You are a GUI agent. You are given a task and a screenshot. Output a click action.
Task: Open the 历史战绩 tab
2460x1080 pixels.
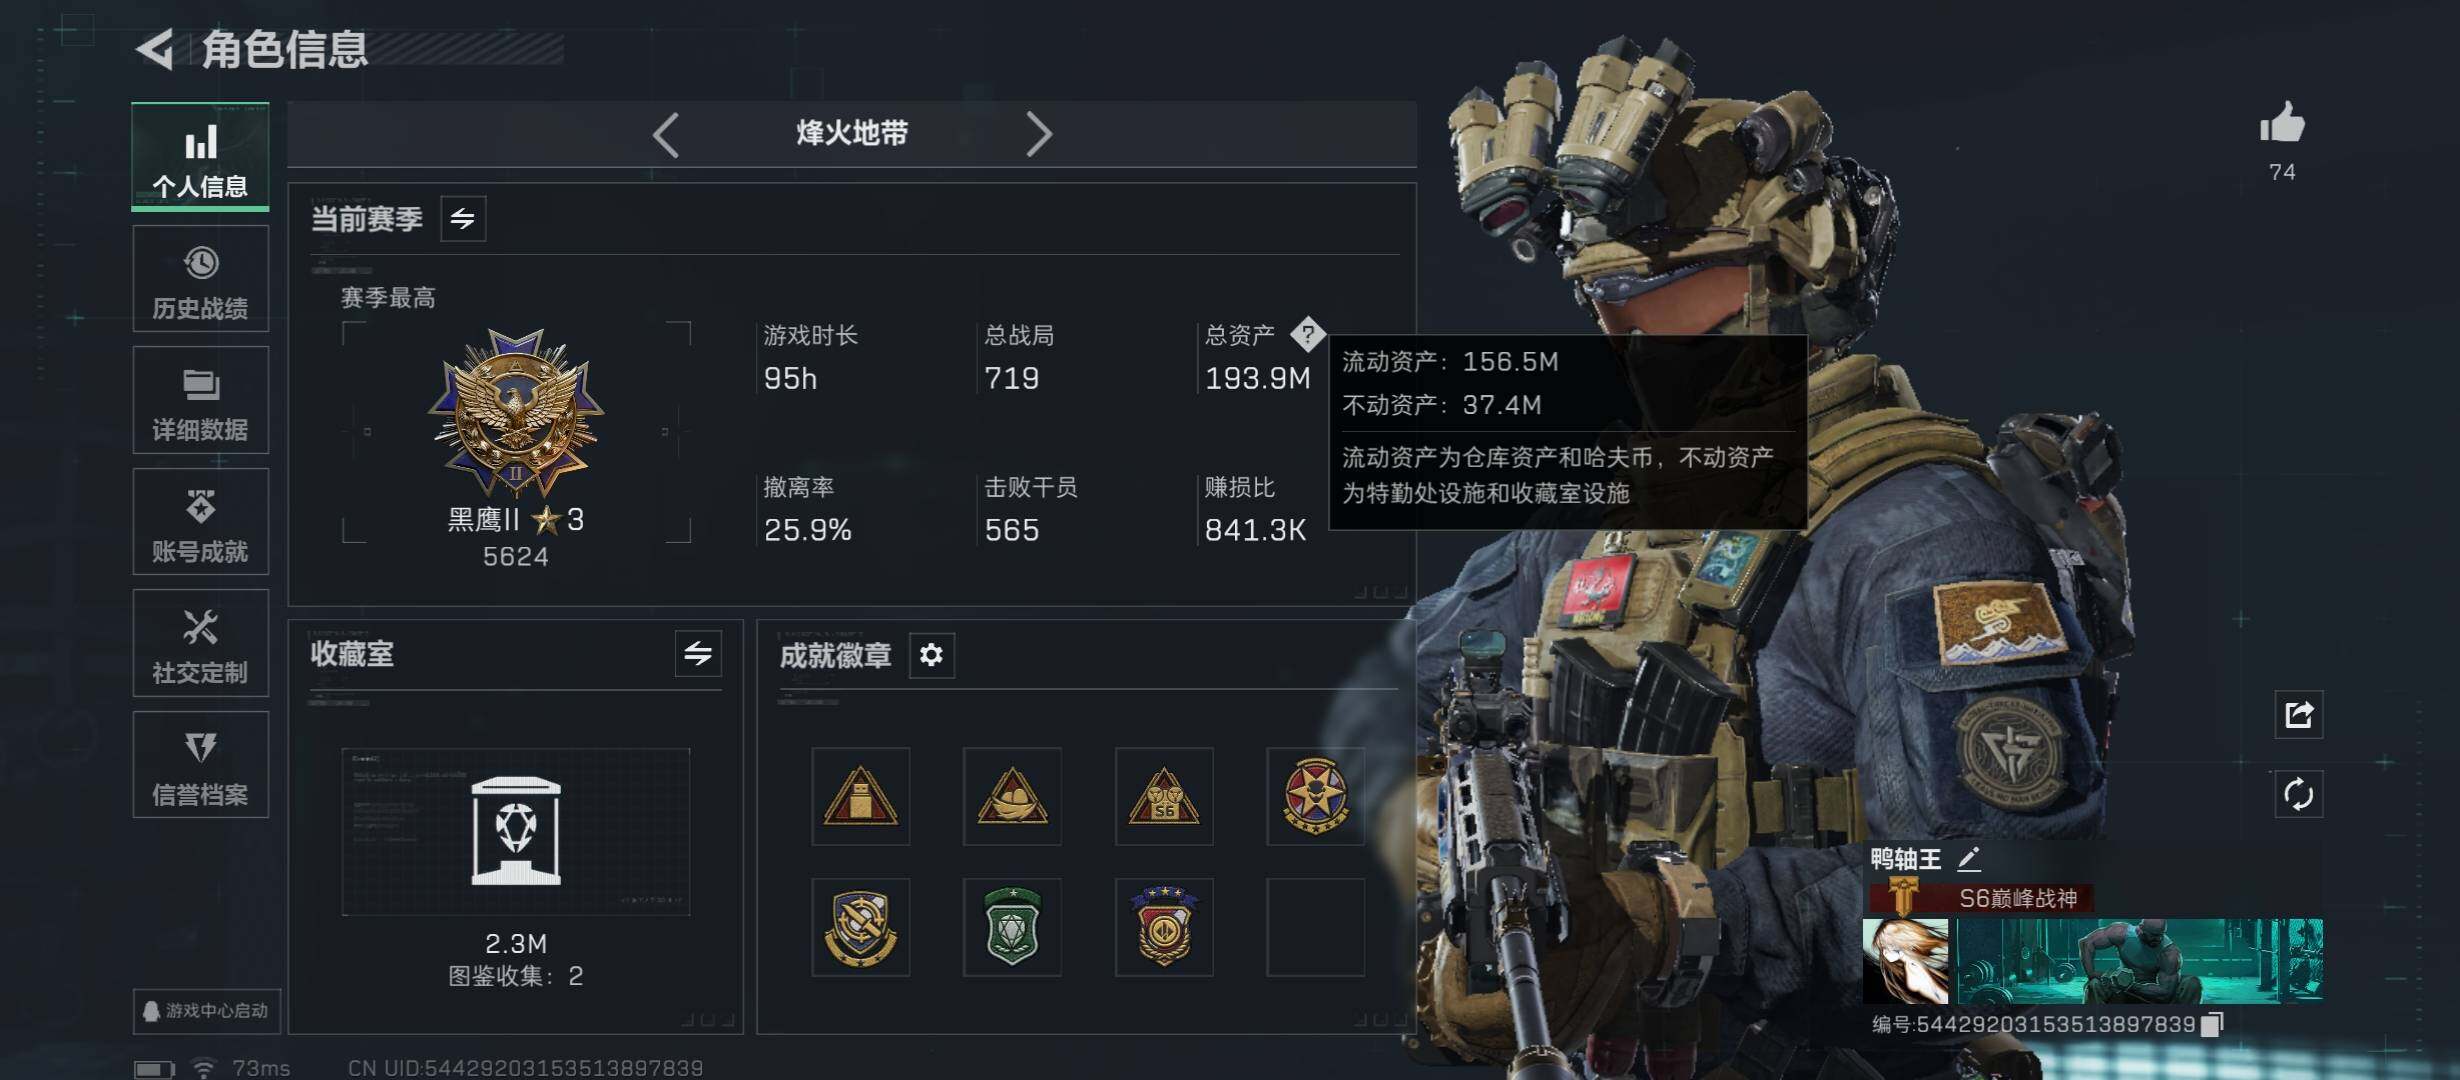click(201, 279)
